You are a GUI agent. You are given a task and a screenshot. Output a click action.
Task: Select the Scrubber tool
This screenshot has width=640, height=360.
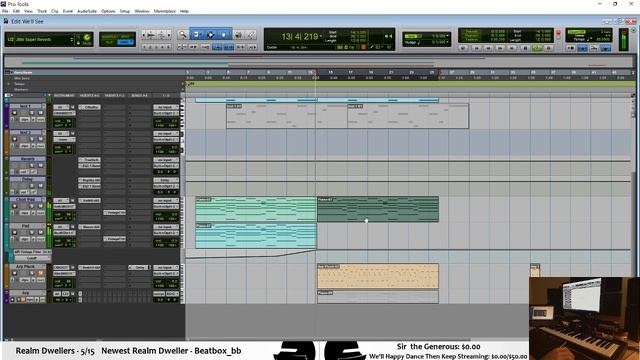coord(238,35)
